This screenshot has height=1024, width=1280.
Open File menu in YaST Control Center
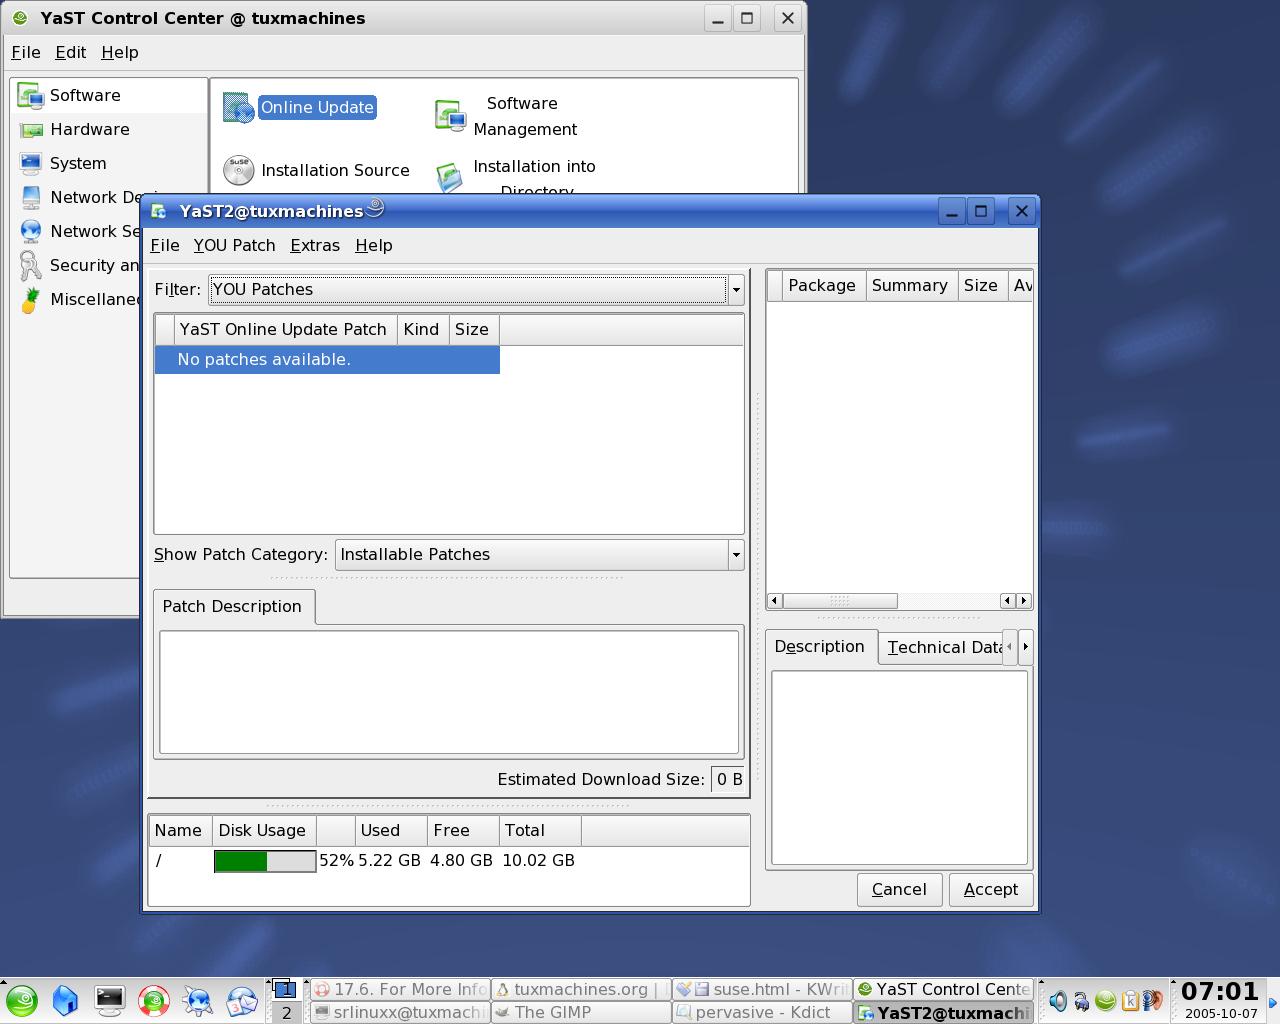tap(26, 52)
